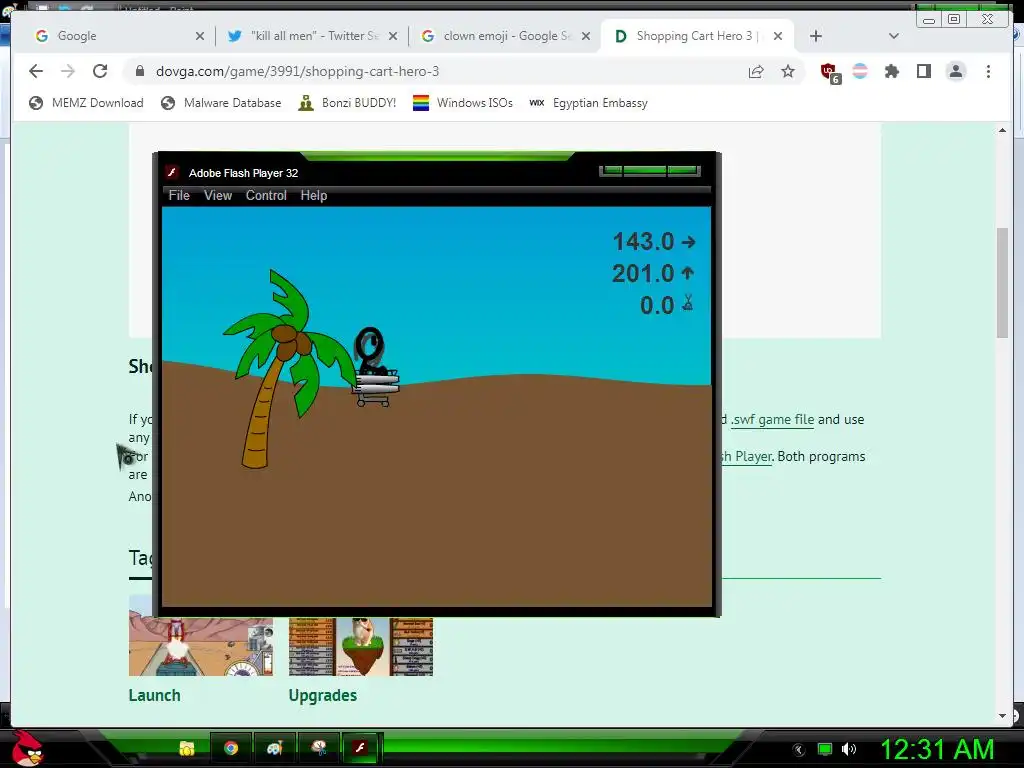This screenshot has width=1024, height=768.
Task: Bookmark this page with the star icon
Action: (788, 71)
